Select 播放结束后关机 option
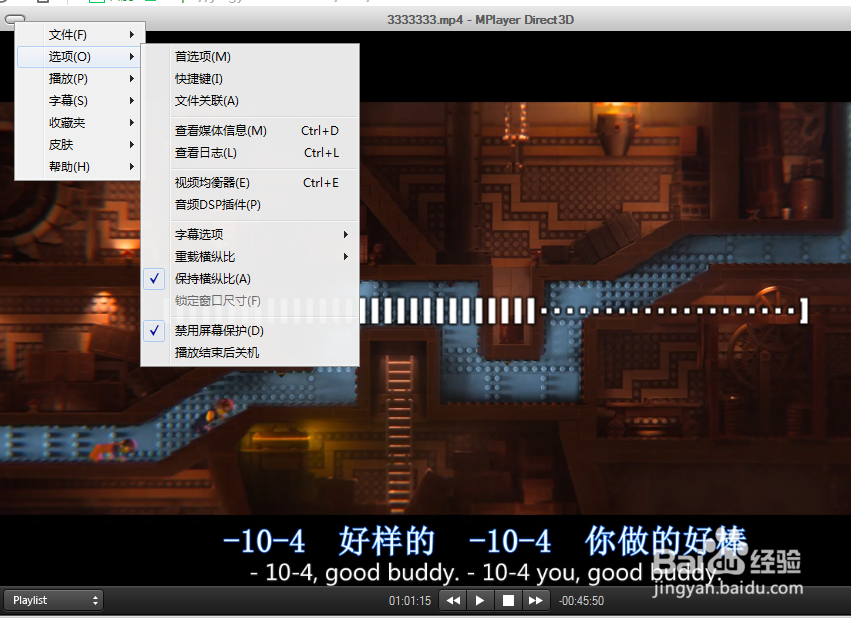The width and height of the screenshot is (851, 618). coord(250,353)
